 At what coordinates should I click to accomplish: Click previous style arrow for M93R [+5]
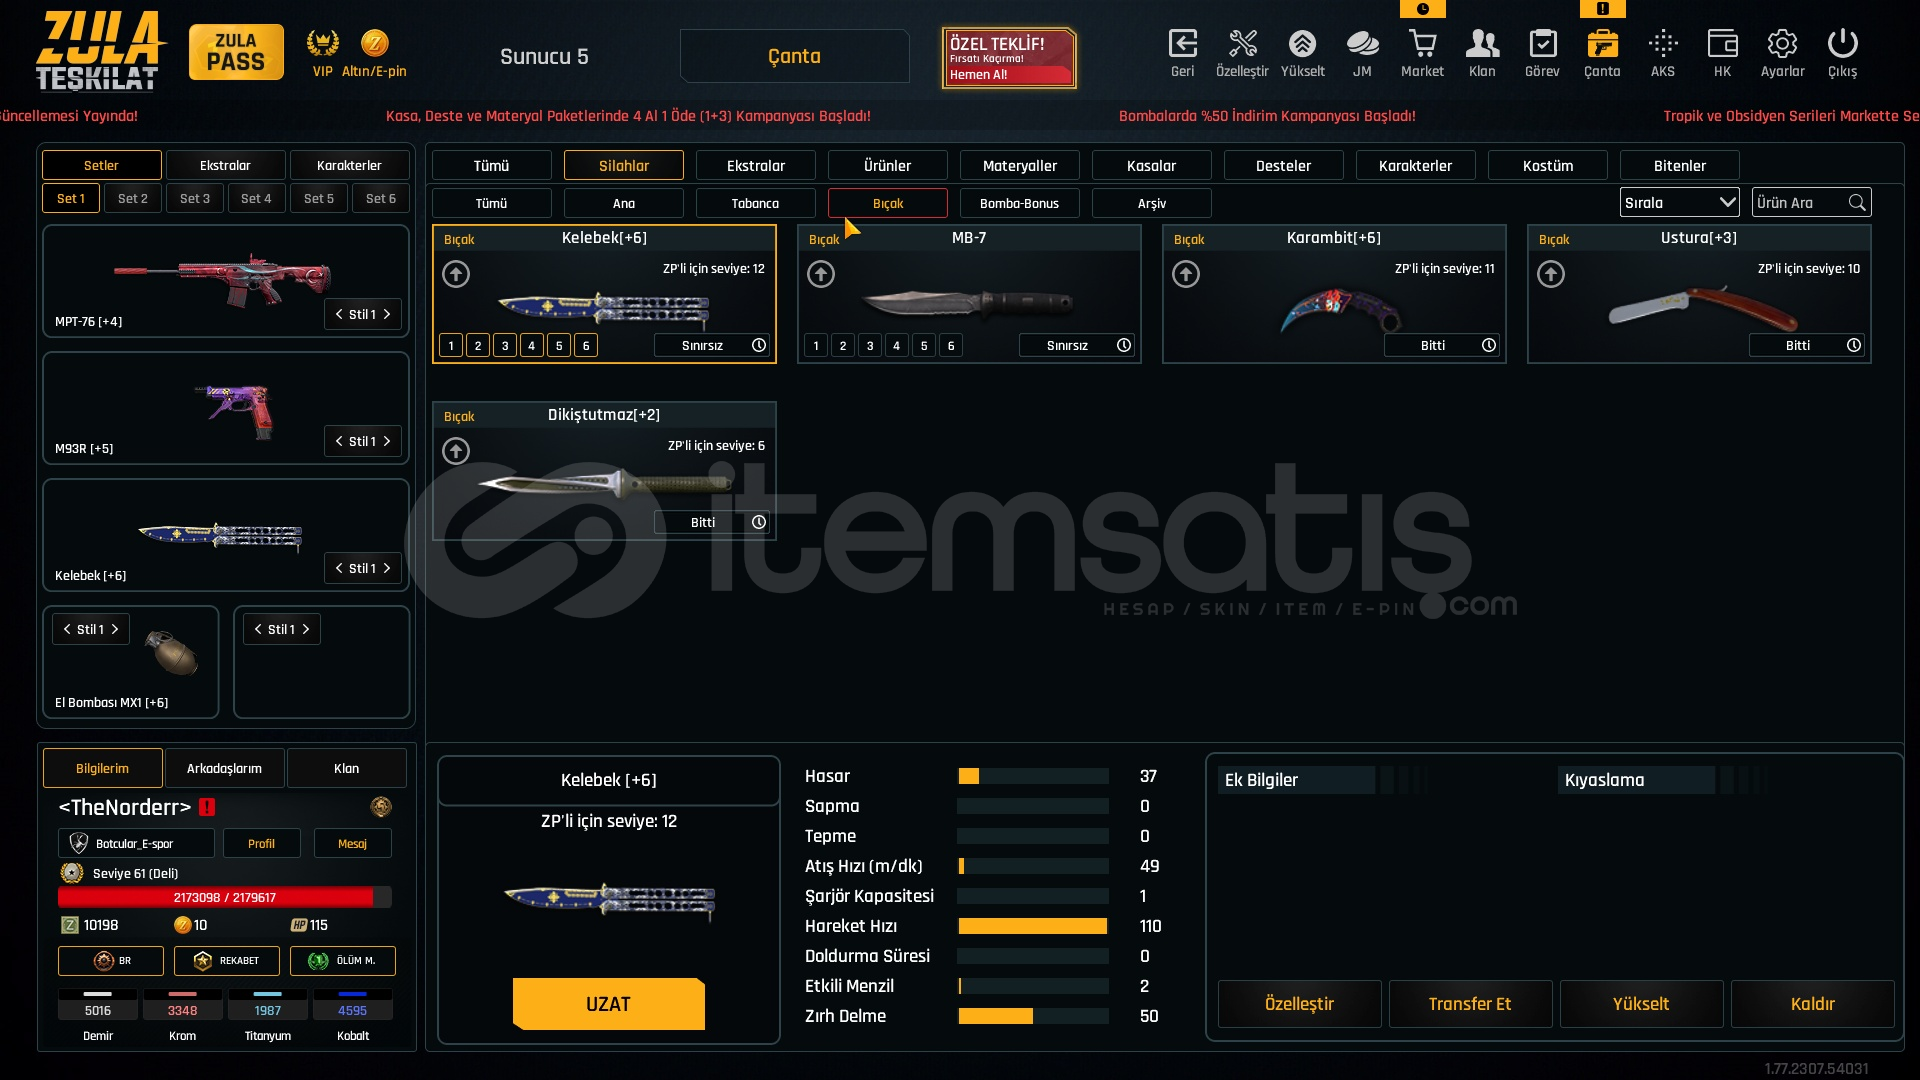click(x=339, y=441)
